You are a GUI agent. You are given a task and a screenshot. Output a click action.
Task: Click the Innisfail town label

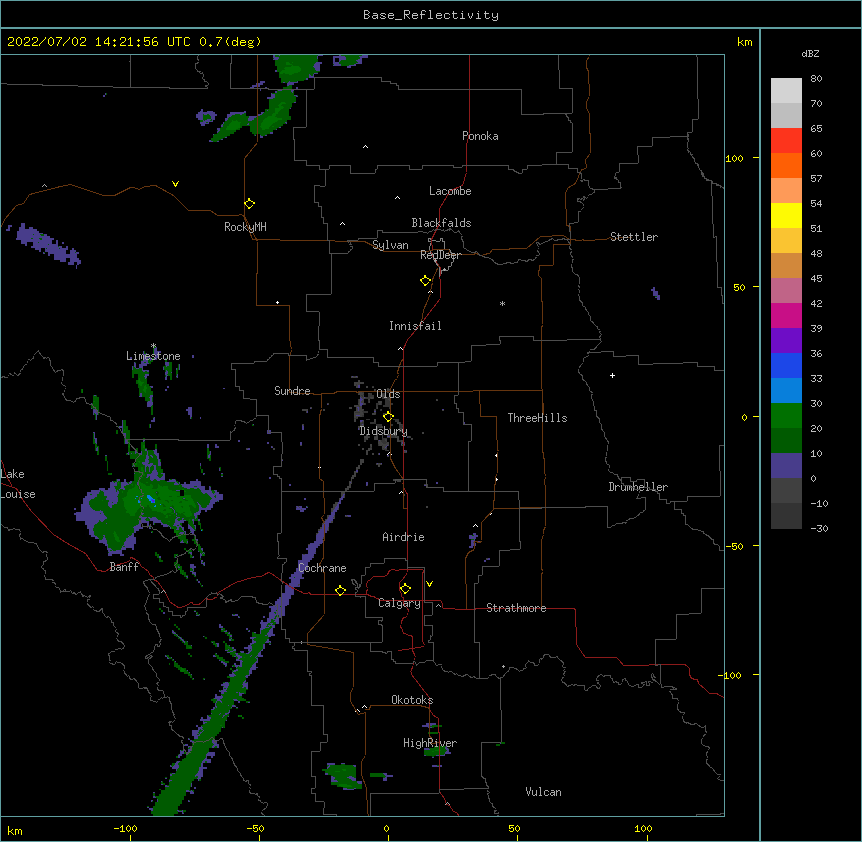415,326
